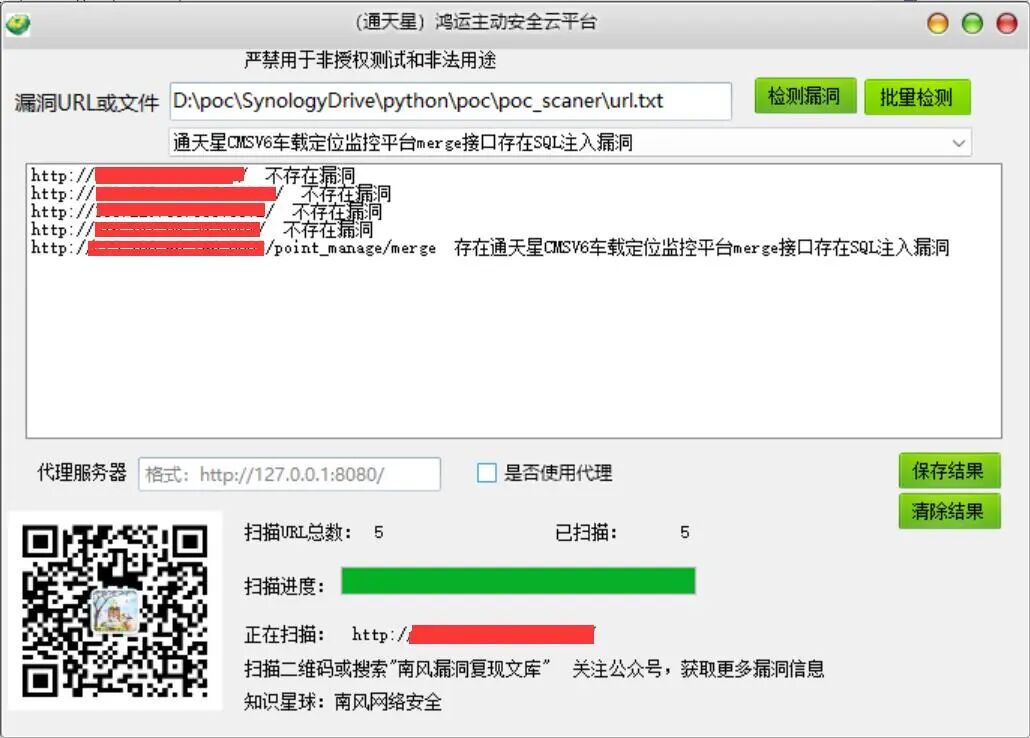The image size is (1030, 738).
Task: Click the 已扫描 count label
Action: coord(586,532)
